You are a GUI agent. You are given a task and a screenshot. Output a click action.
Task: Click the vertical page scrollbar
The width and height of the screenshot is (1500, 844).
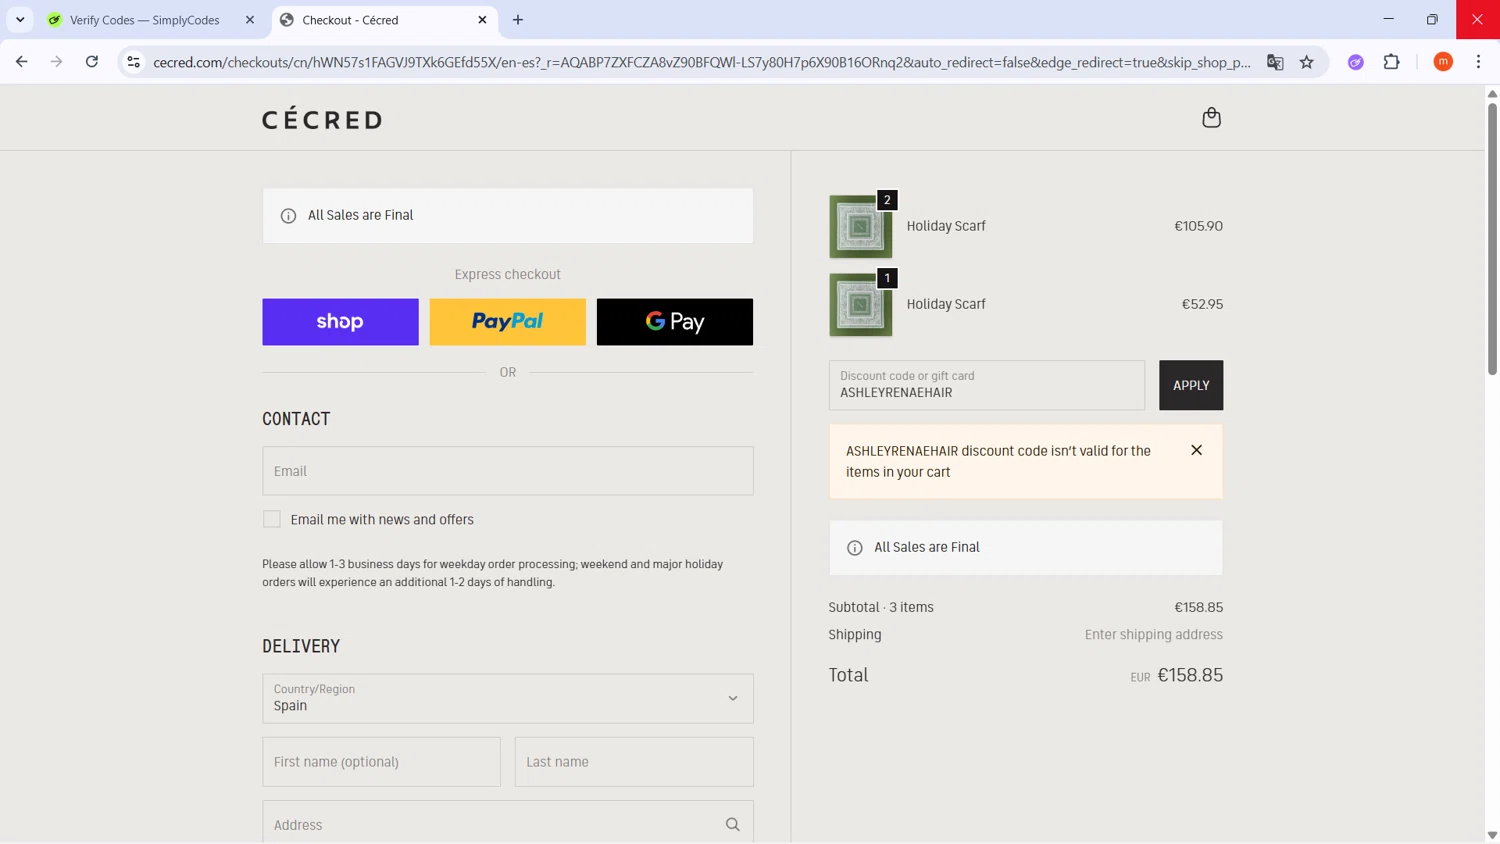(1492, 240)
